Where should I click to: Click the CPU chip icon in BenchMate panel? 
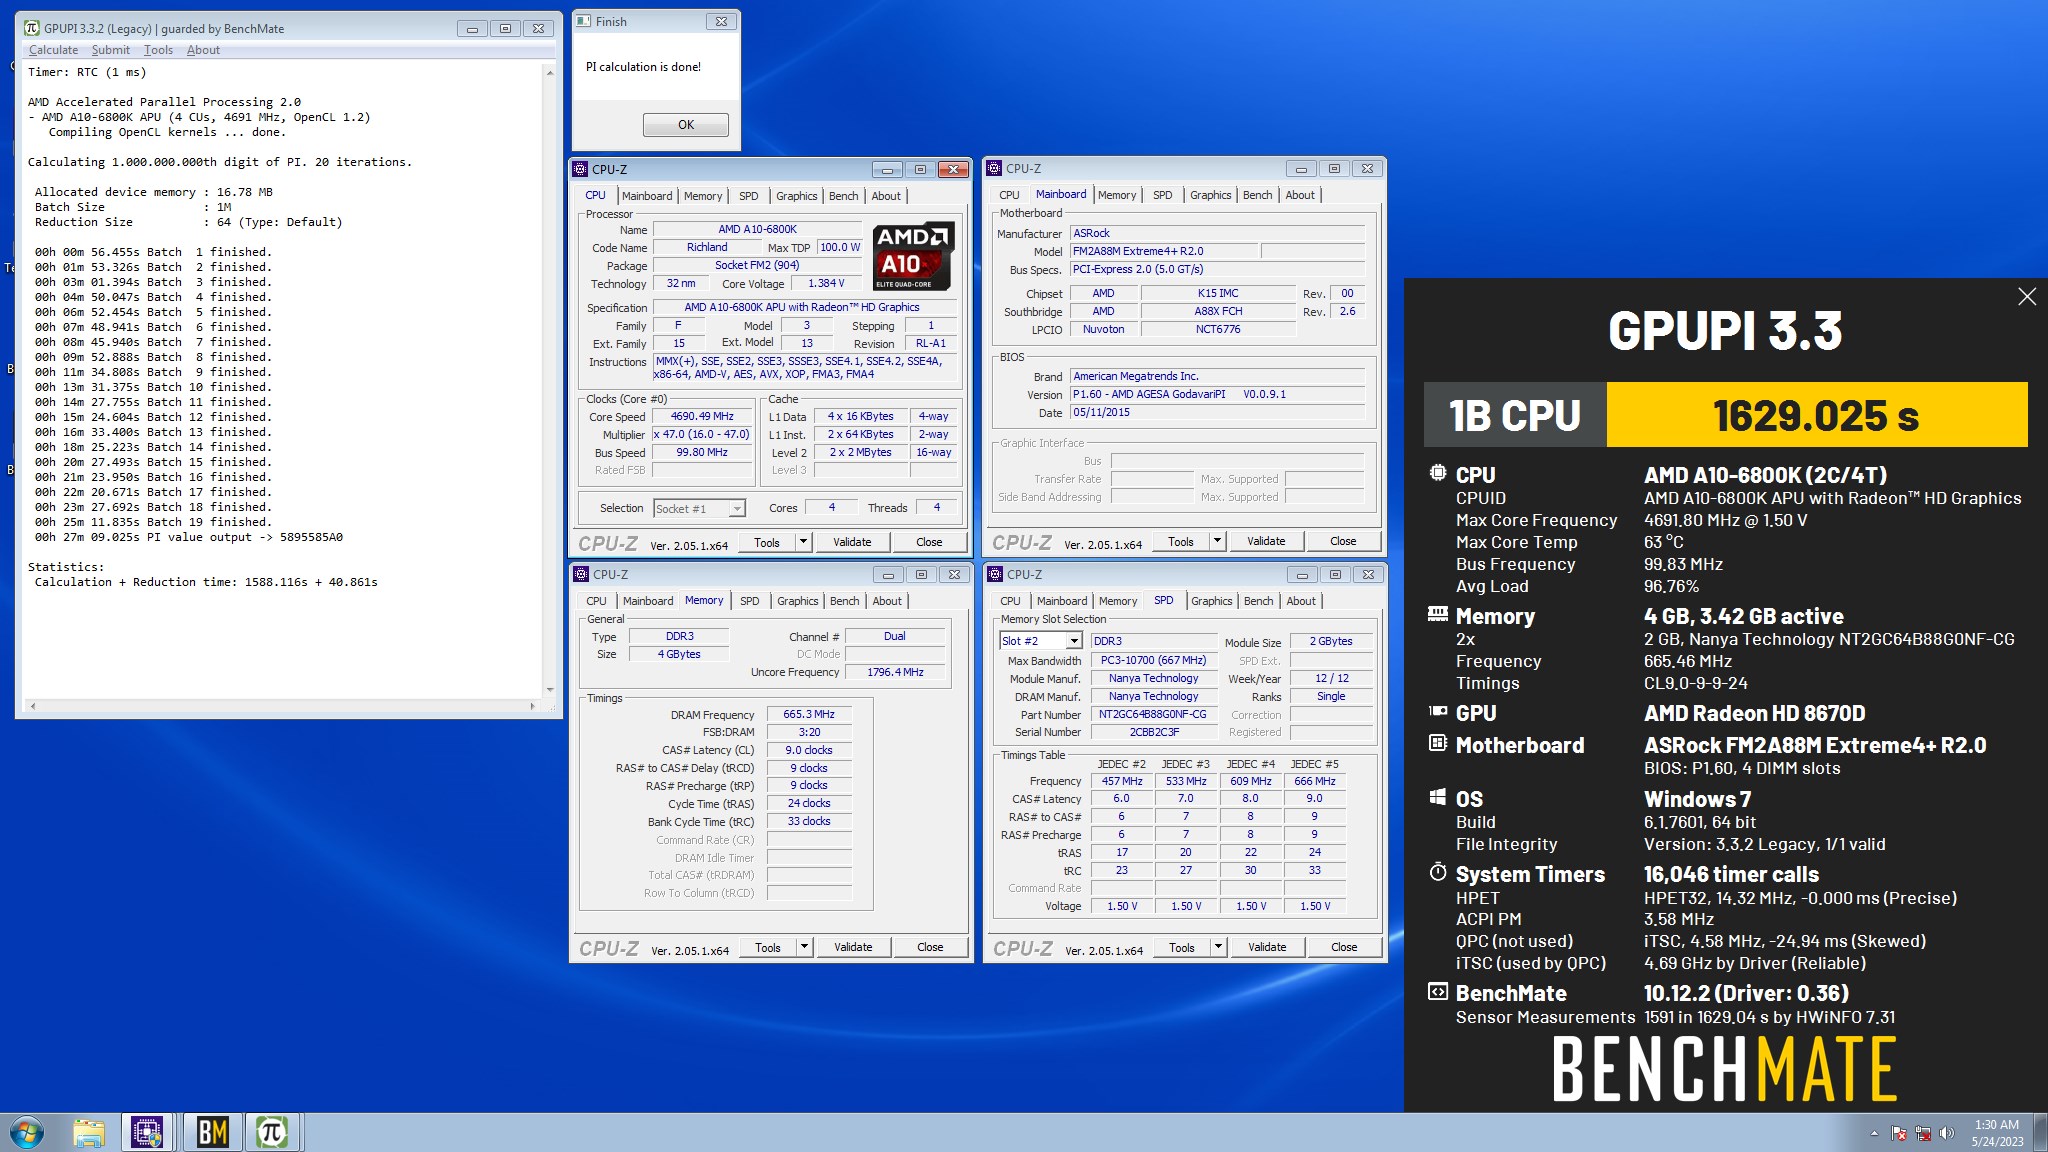click(1438, 473)
